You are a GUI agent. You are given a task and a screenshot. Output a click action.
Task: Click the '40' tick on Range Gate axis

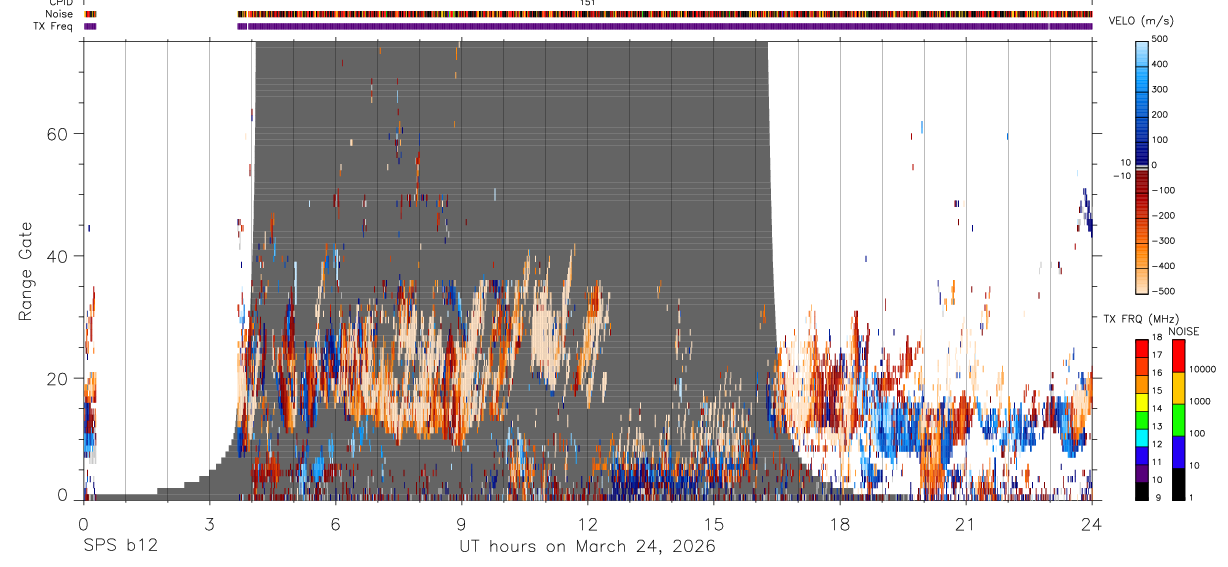[59, 256]
